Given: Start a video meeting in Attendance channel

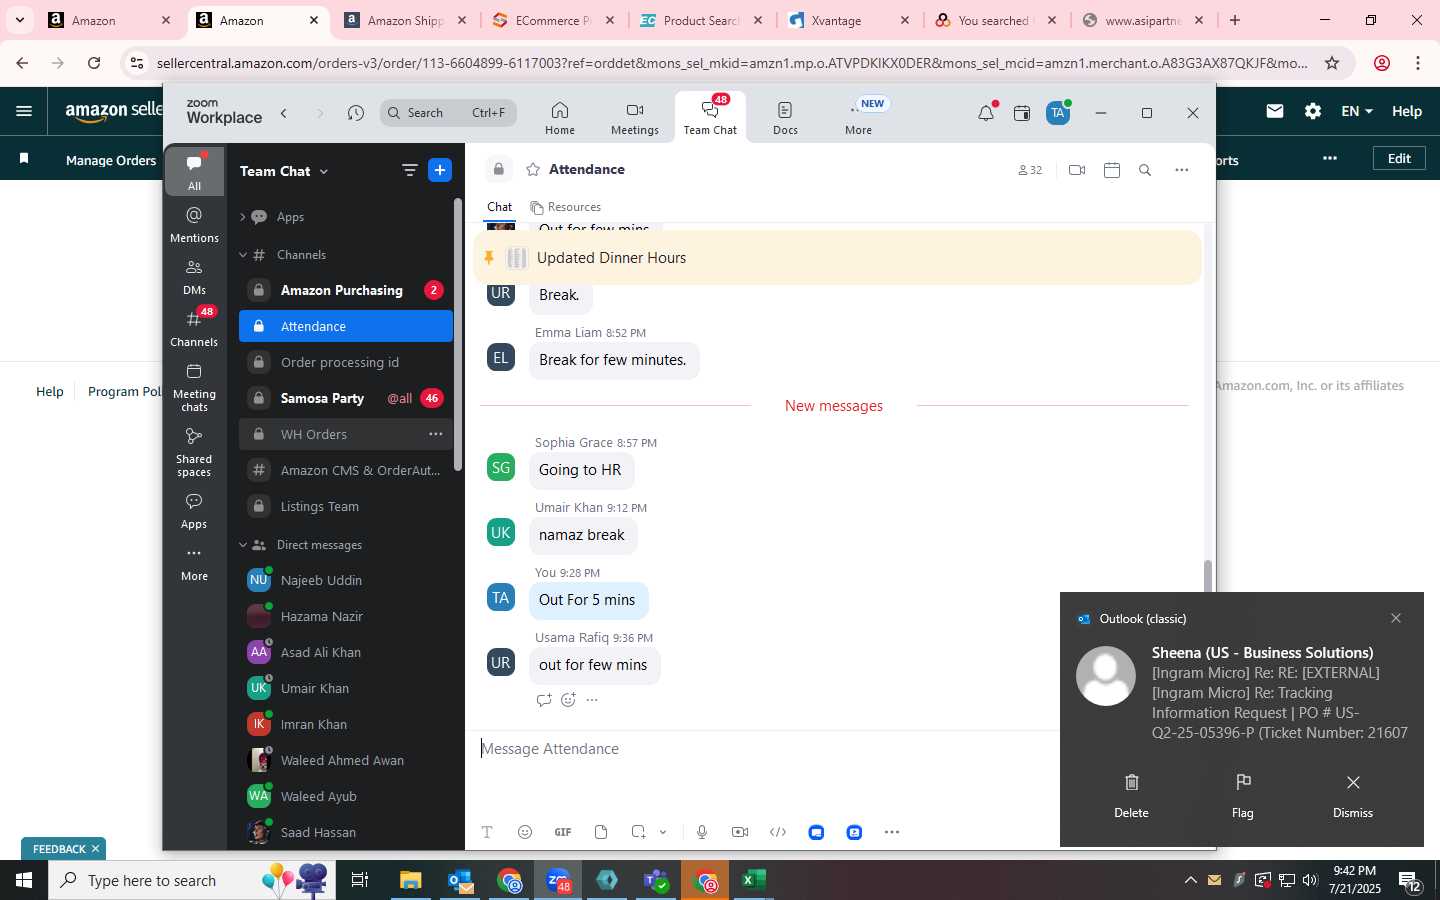Looking at the screenshot, I should [1077, 170].
